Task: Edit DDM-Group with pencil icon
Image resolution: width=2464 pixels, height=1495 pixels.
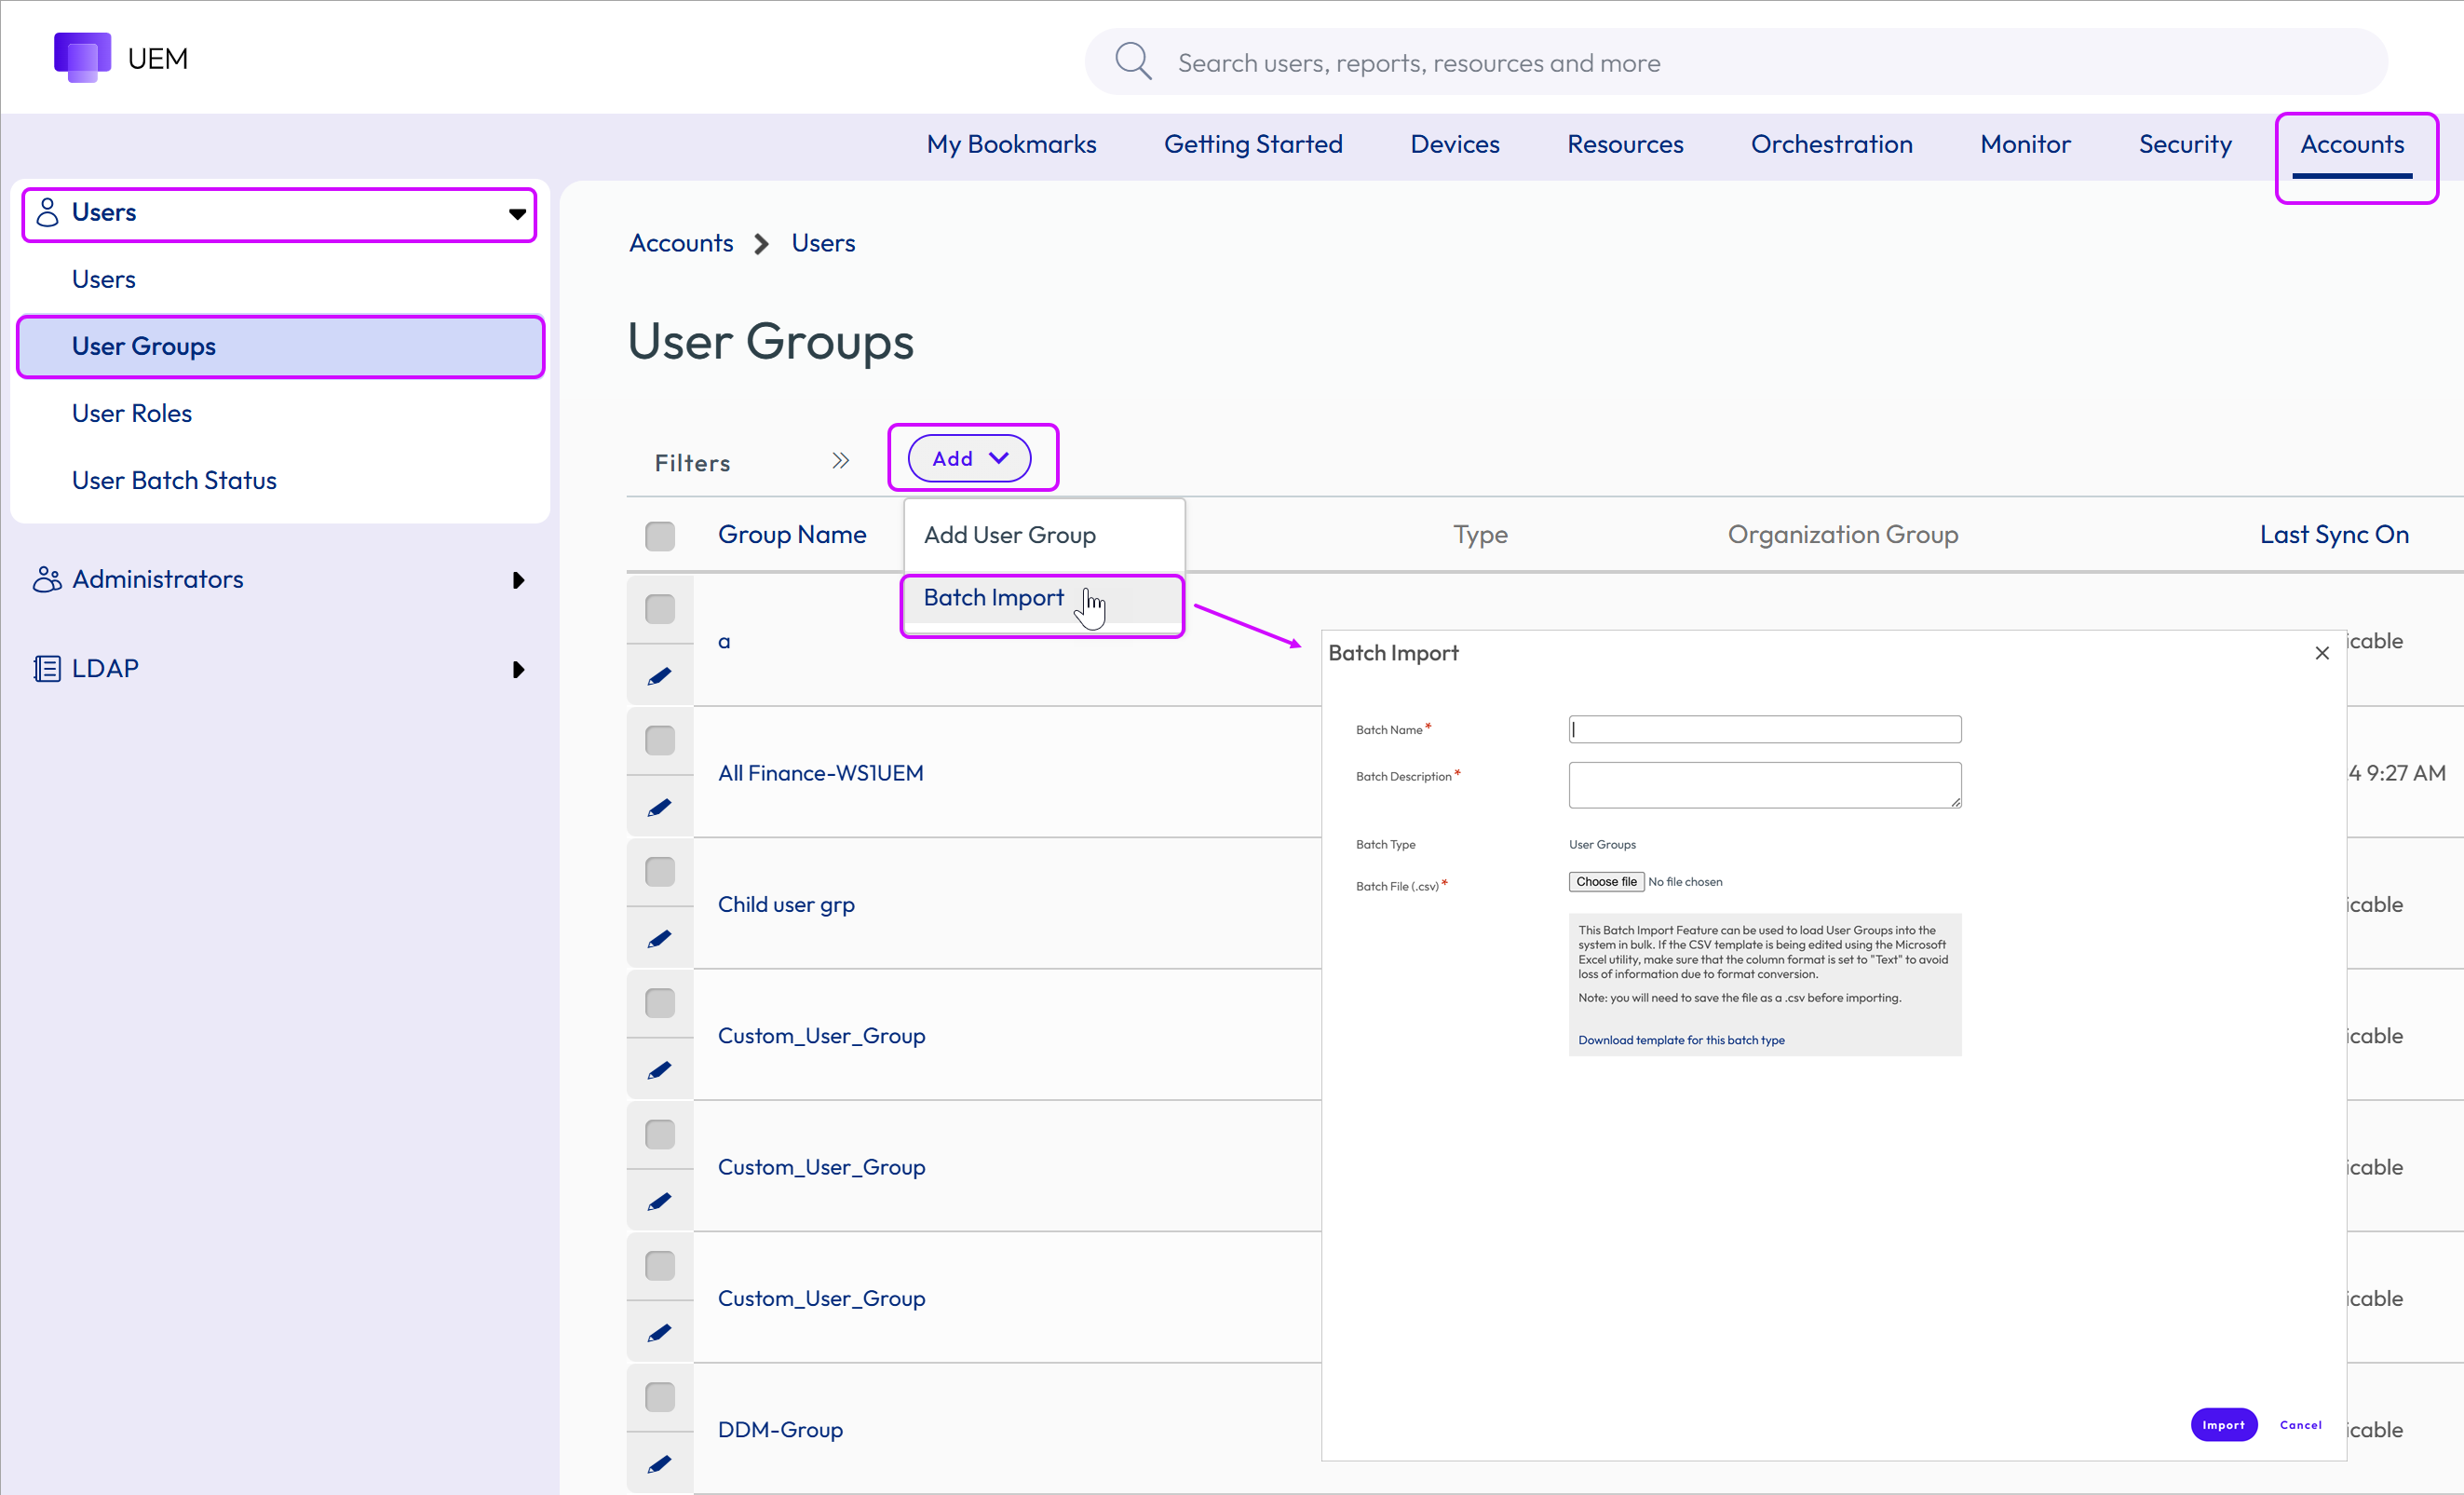Action: 659,1464
